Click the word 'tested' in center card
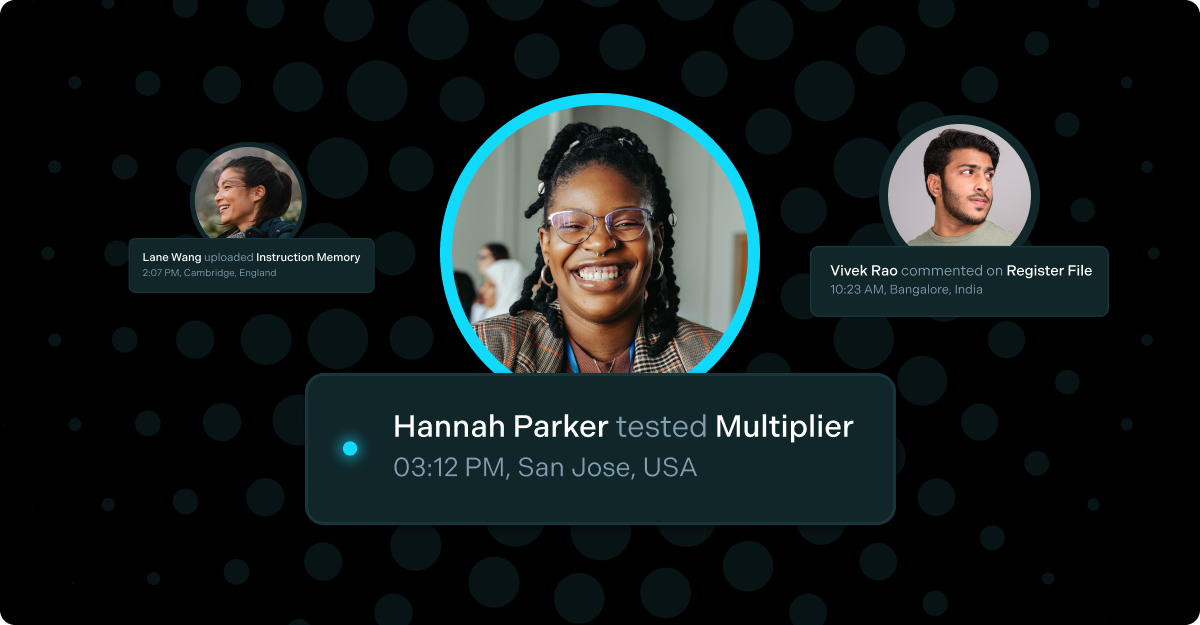Screen dimensions: 1200x625 point(662,427)
